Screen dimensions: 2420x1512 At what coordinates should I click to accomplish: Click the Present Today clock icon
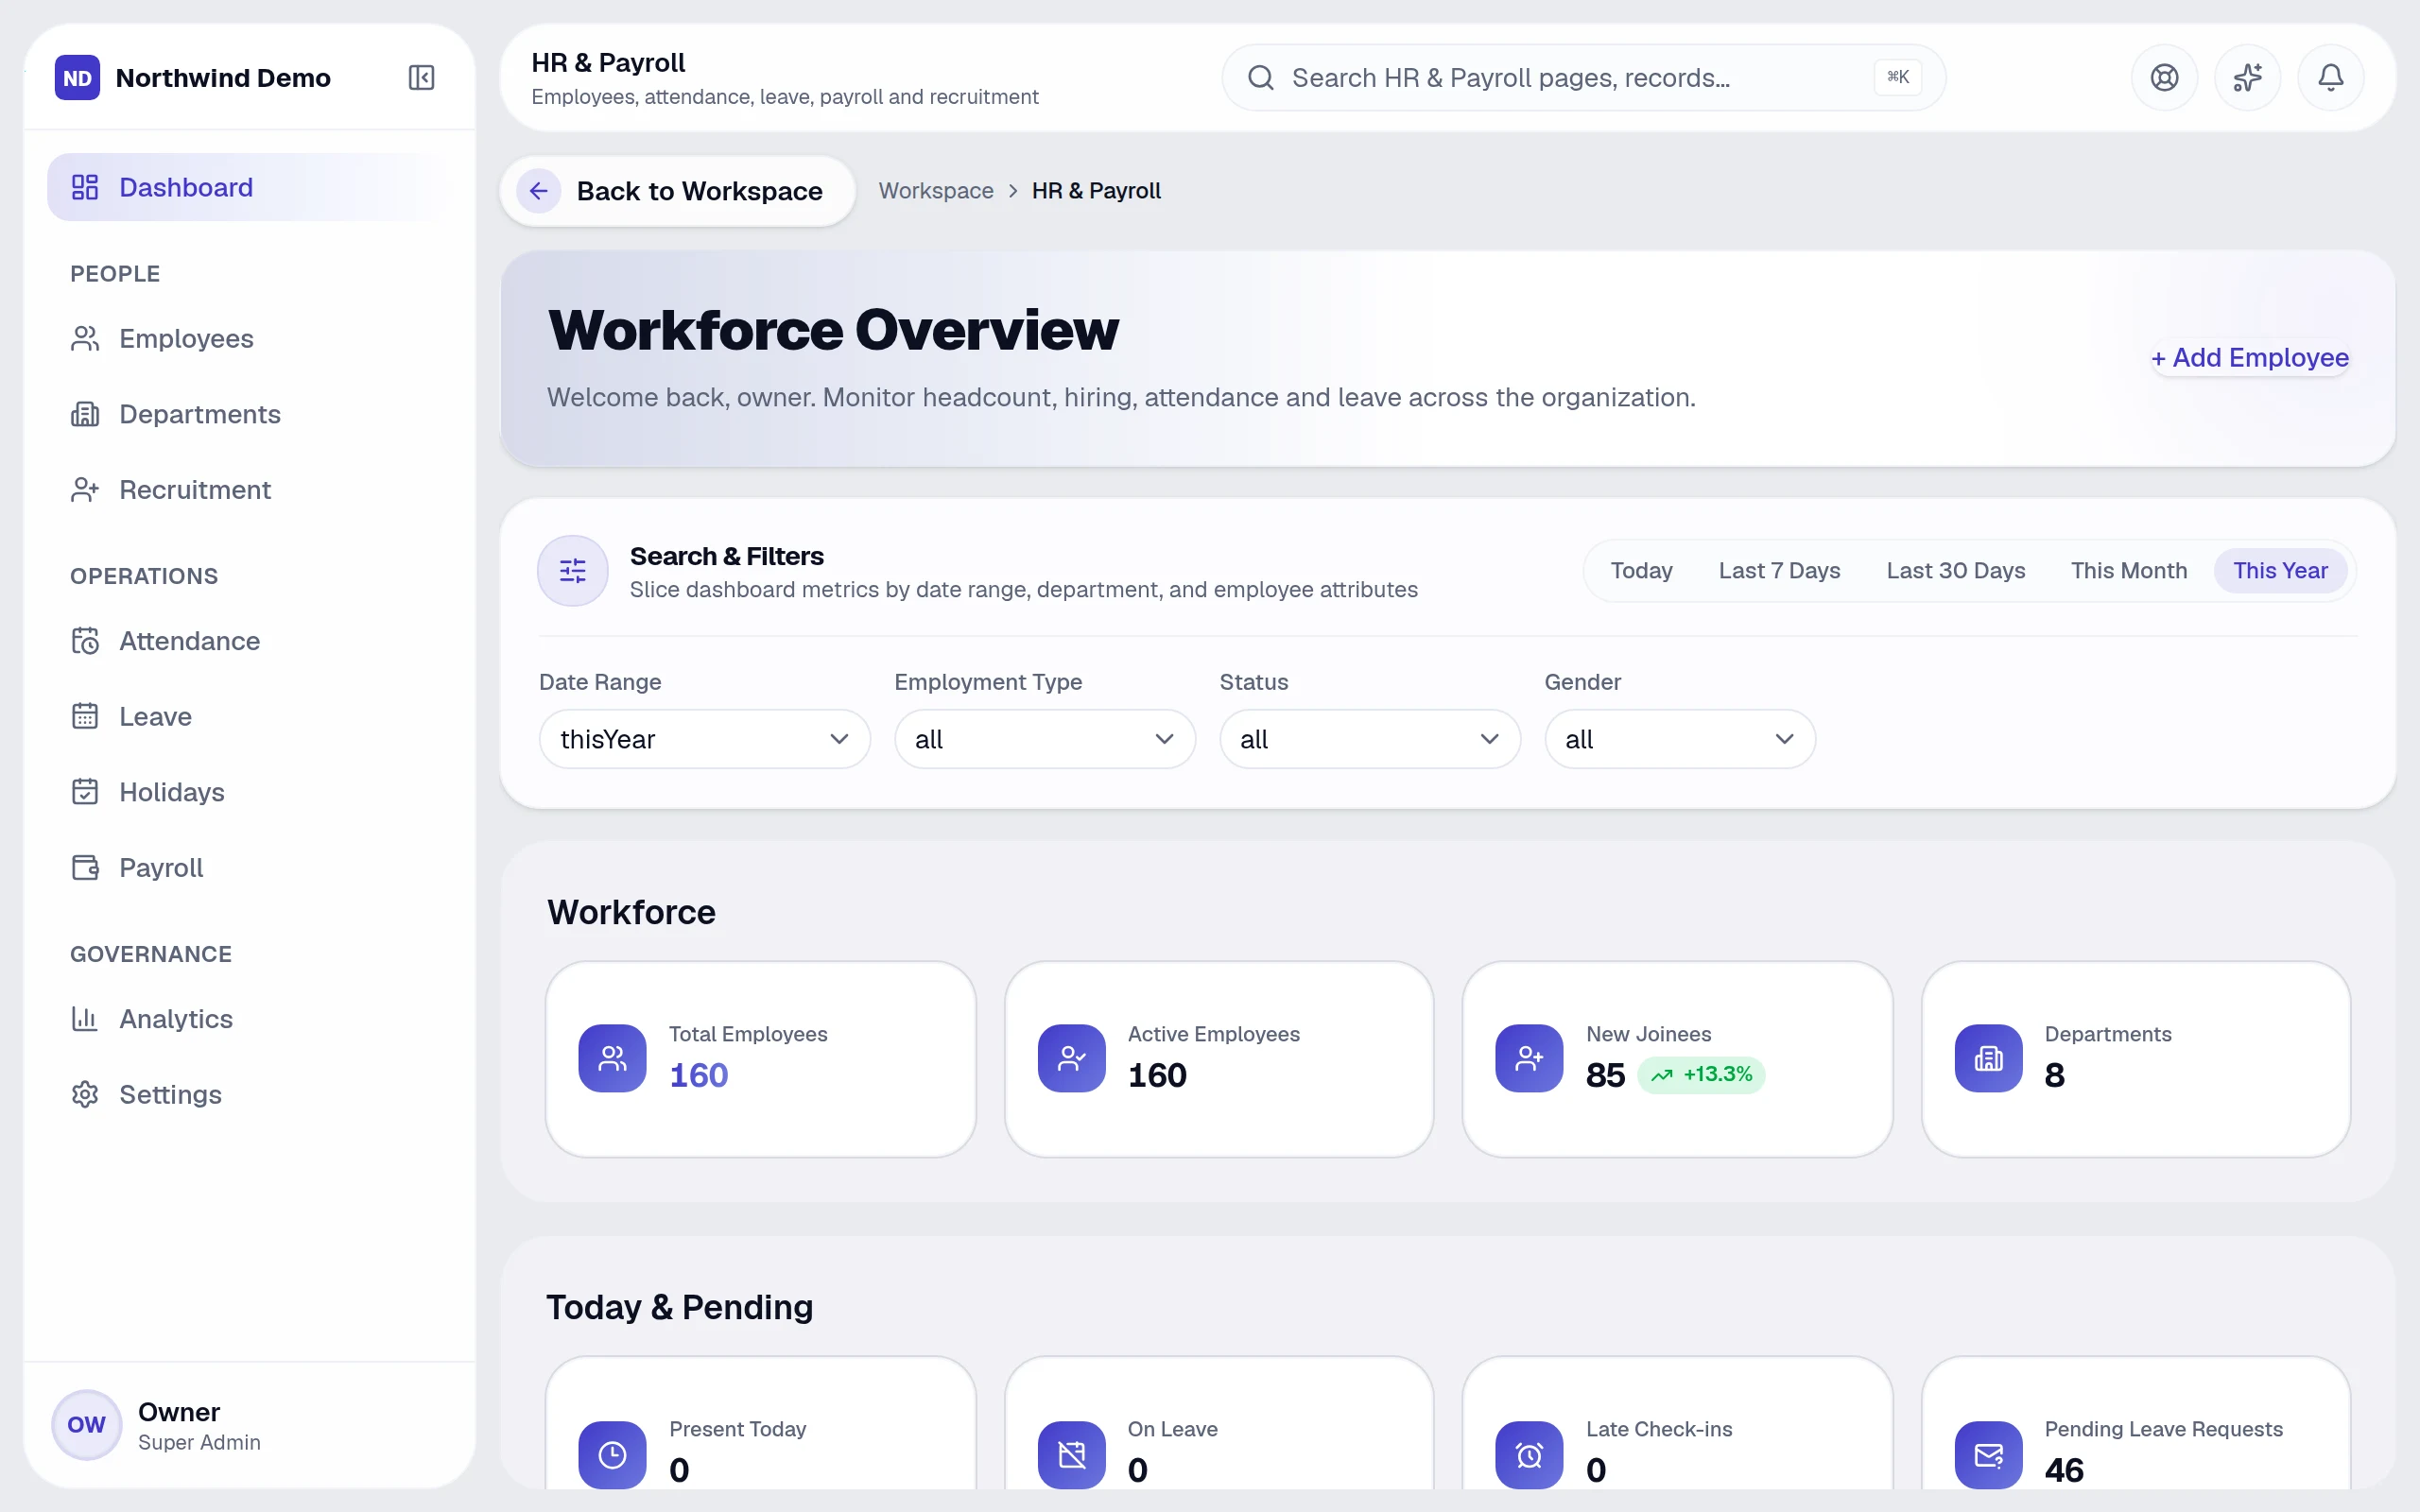point(612,1454)
